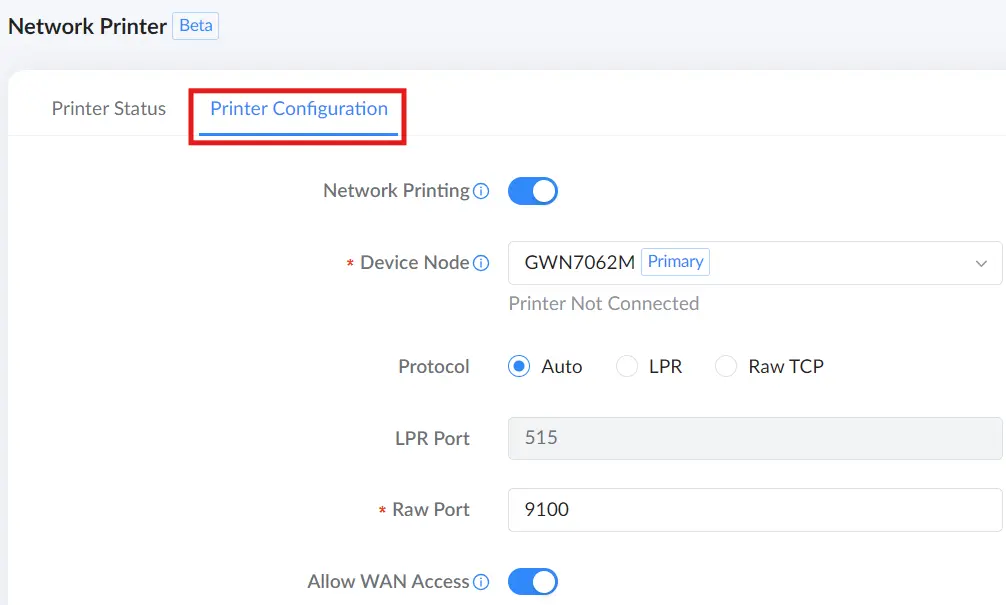Open the Printer Configuration tab
Viewport: 1006px width, 605px height.
click(x=299, y=108)
